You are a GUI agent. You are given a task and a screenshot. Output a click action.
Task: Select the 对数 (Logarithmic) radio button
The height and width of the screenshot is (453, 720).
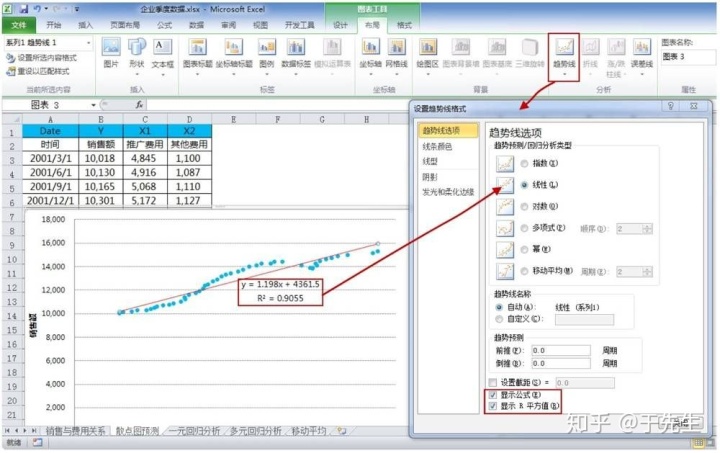(524, 207)
